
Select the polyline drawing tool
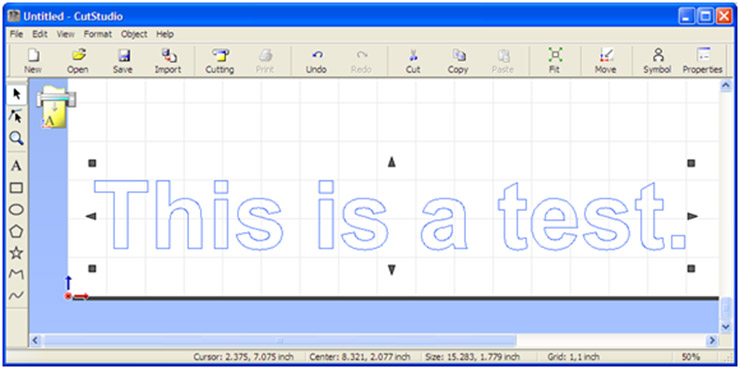(x=17, y=274)
